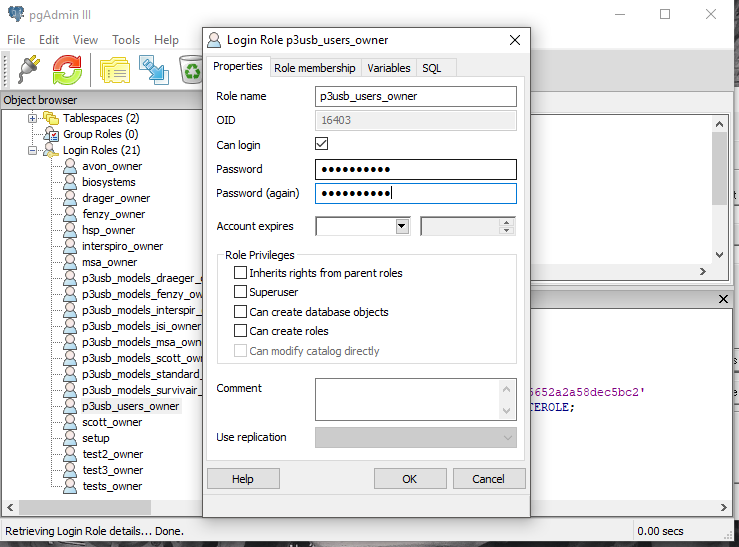This screenshot has width=739, height=547.
Task: Expand the Tablespaces tree node
Action: click(32, 118)
